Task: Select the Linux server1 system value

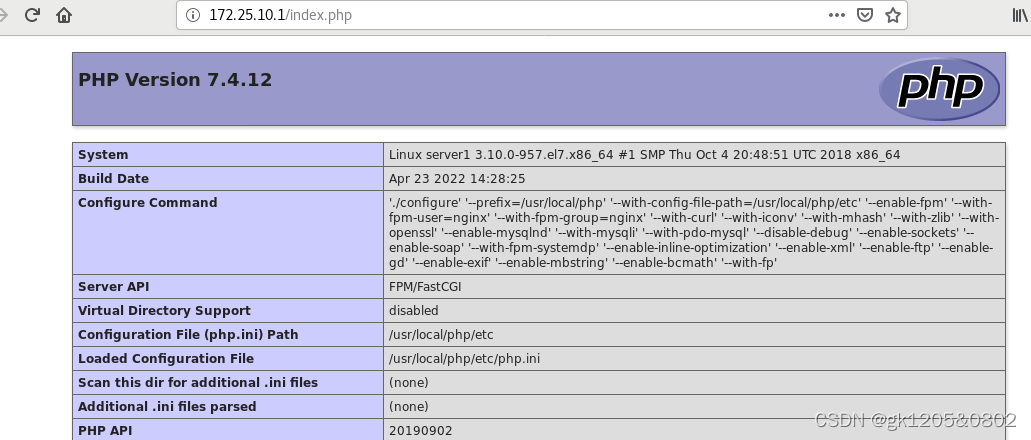Action: click(644, 155)
